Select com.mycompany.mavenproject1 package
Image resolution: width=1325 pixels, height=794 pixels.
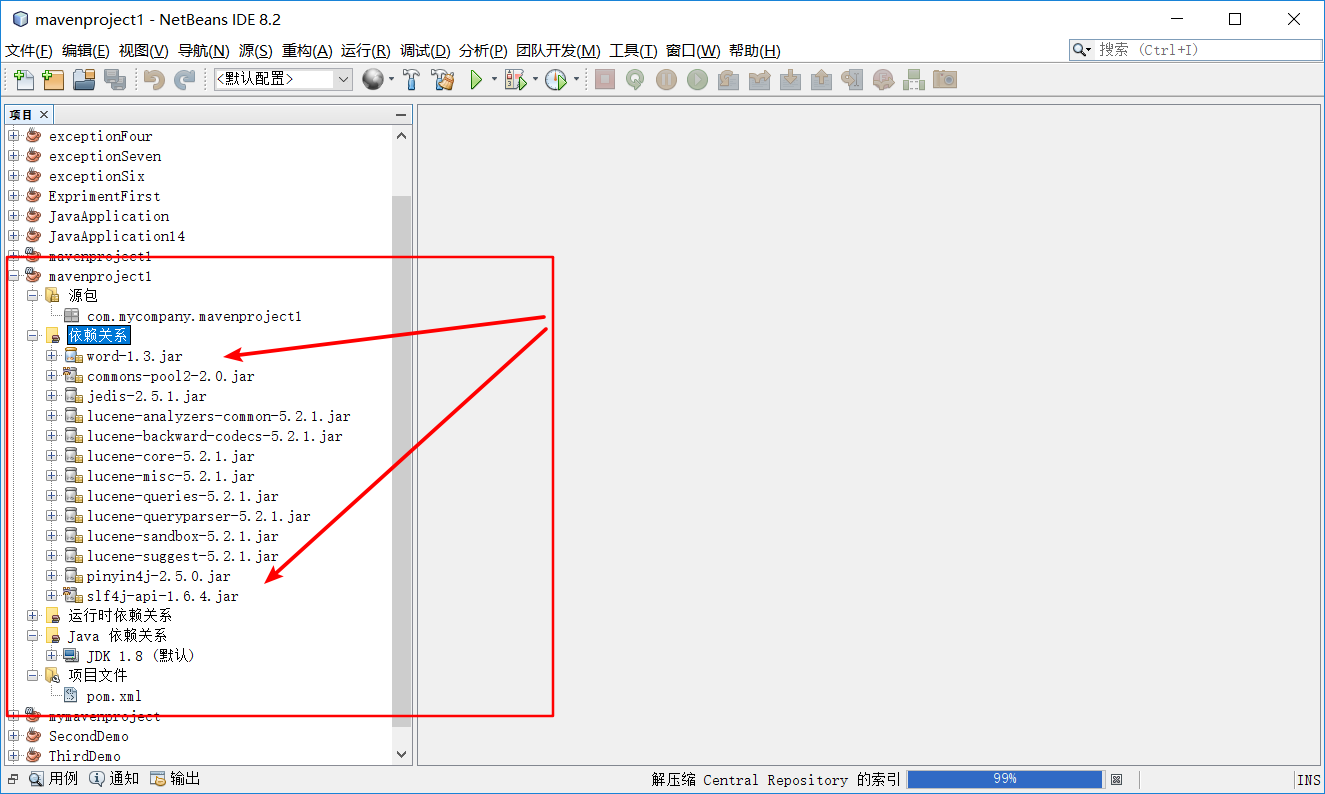(194, 316)
